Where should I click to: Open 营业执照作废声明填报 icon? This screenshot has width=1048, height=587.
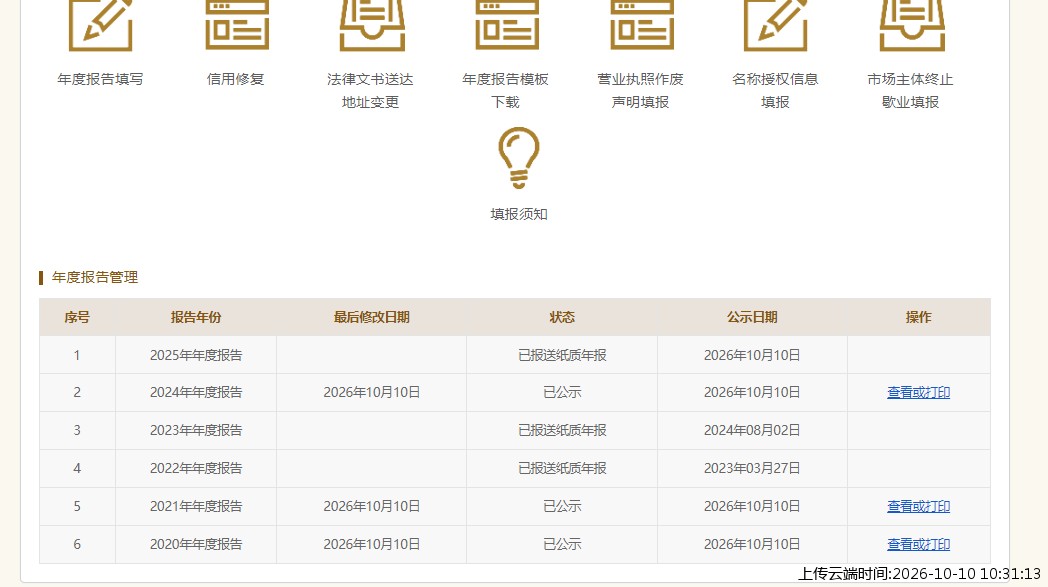[642, 25]
